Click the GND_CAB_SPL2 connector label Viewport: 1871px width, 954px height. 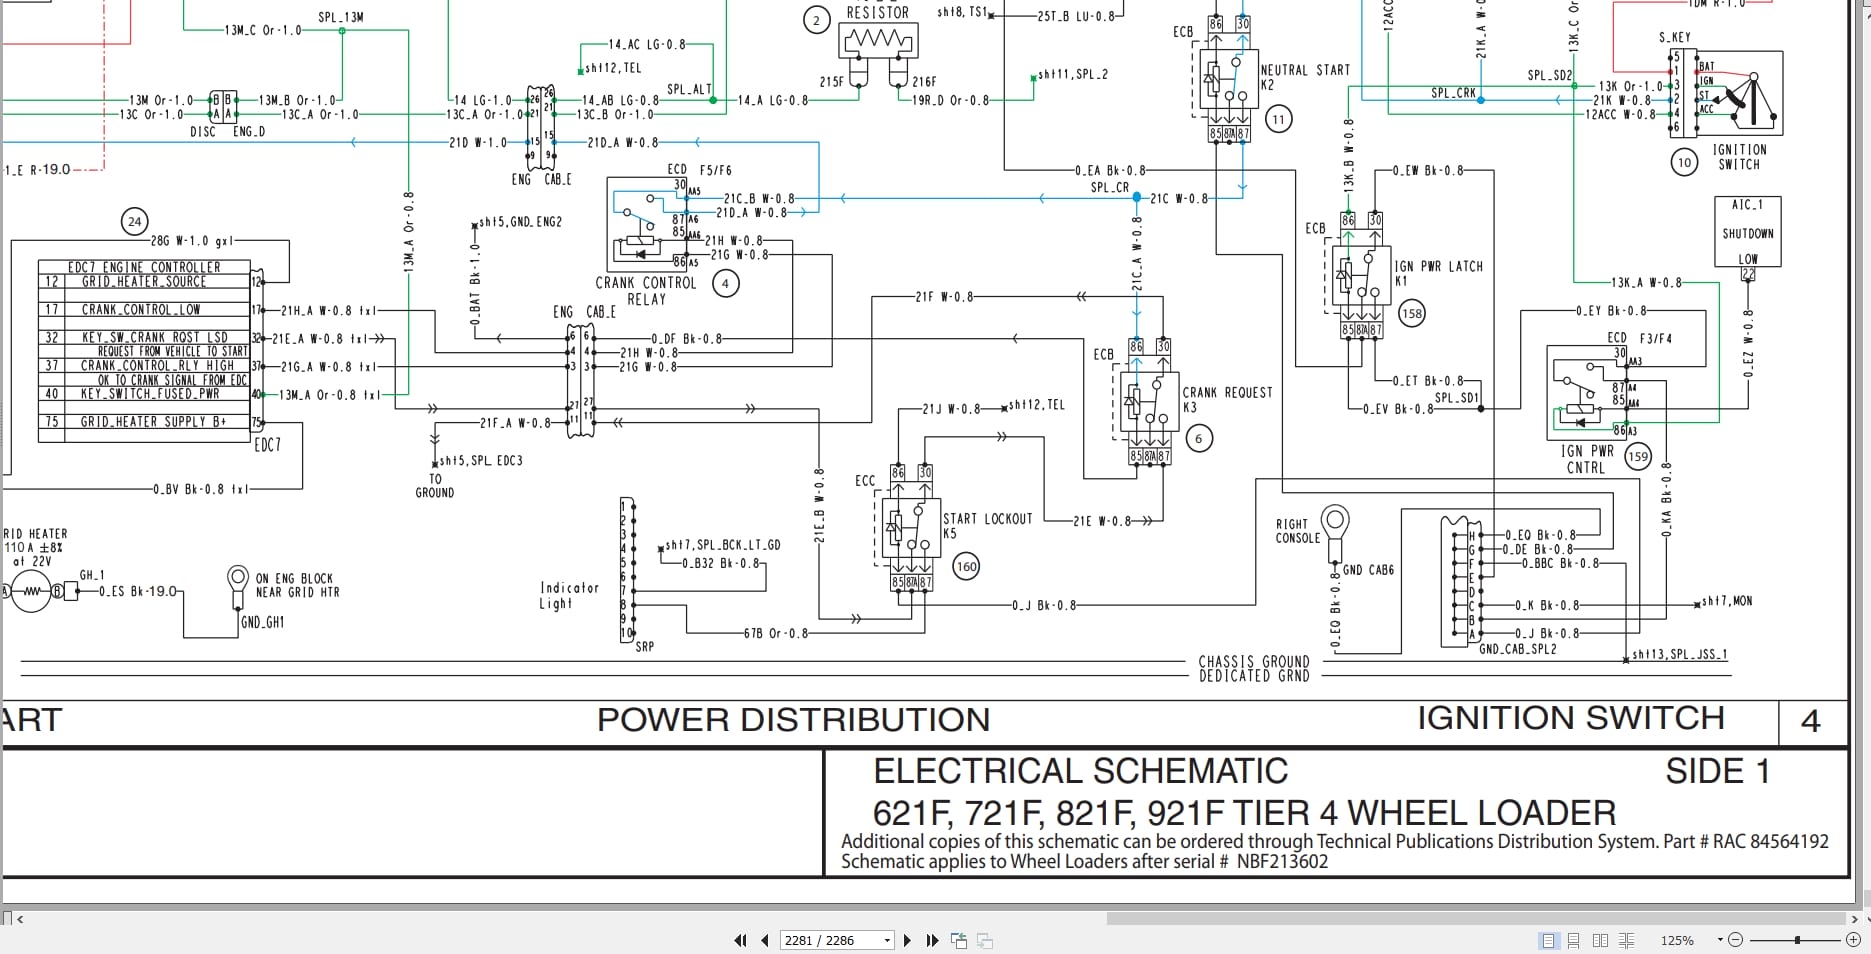point(1518,649)
